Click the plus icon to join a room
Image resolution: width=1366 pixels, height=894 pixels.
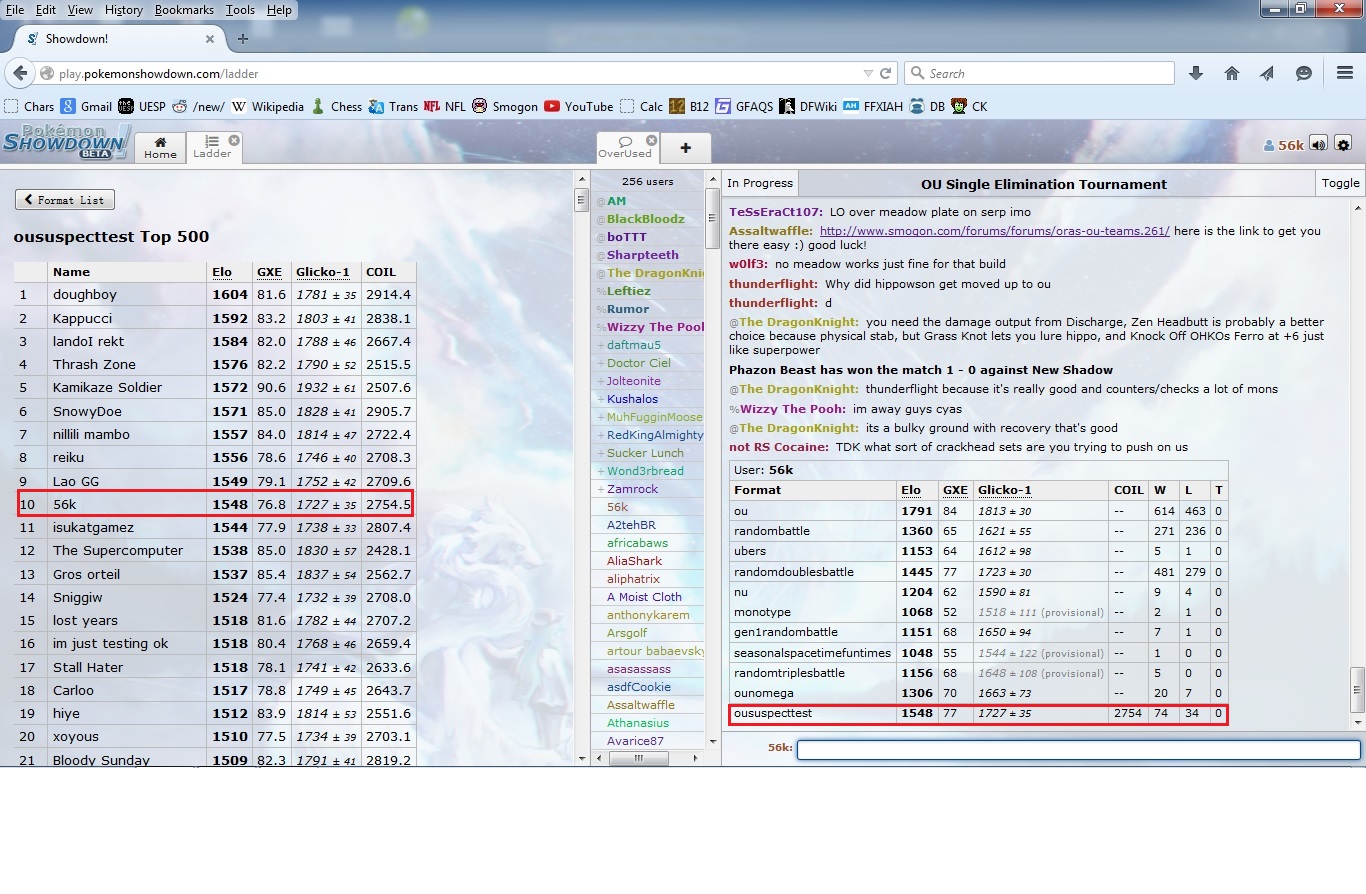point(685,148)
